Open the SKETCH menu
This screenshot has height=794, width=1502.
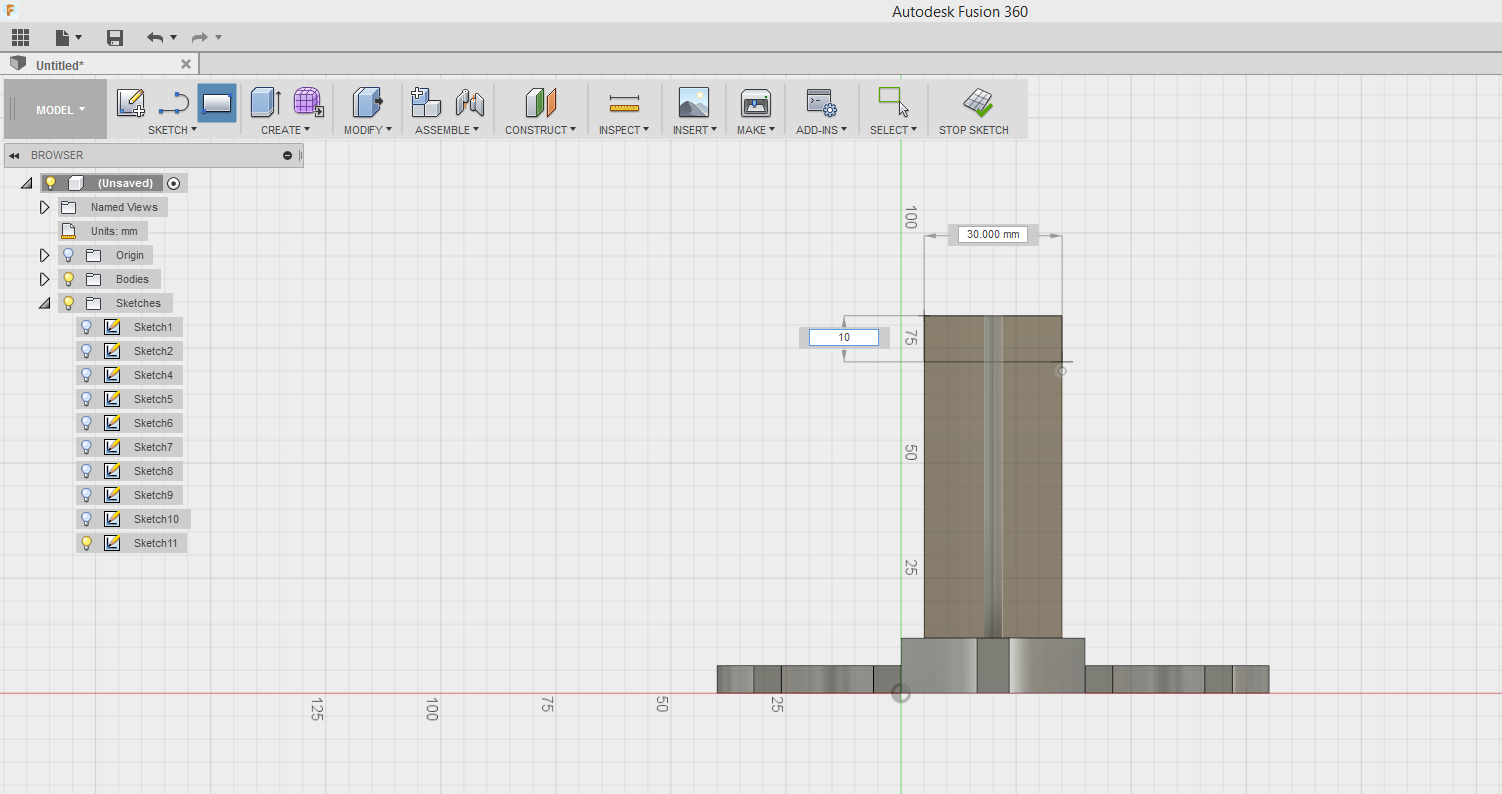point(172,130)
